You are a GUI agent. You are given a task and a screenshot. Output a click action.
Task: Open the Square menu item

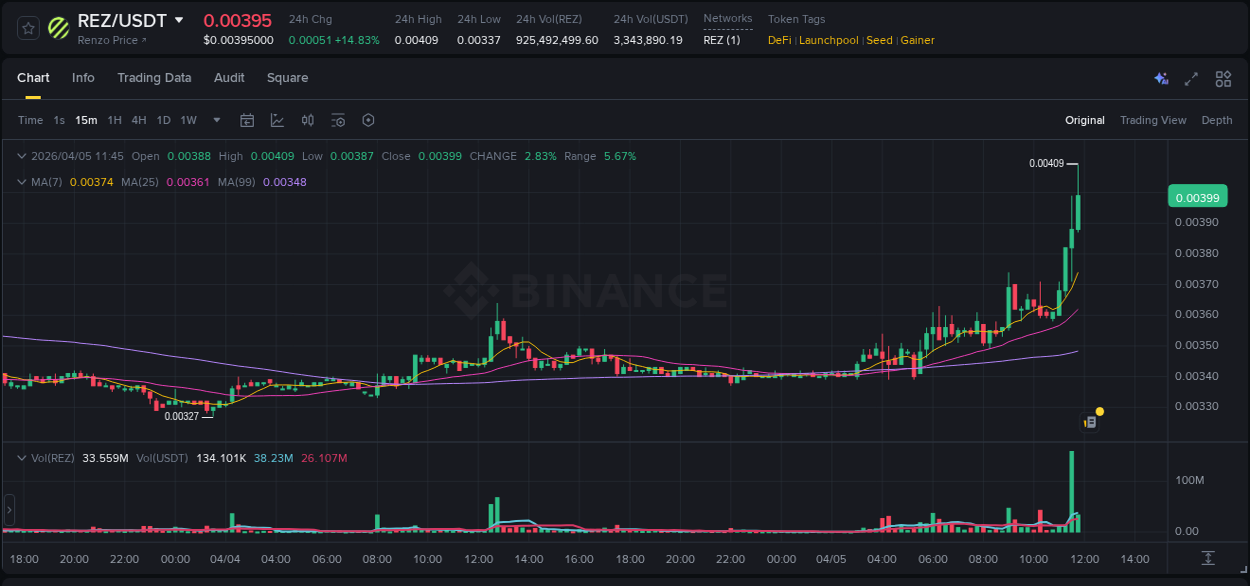287,78
